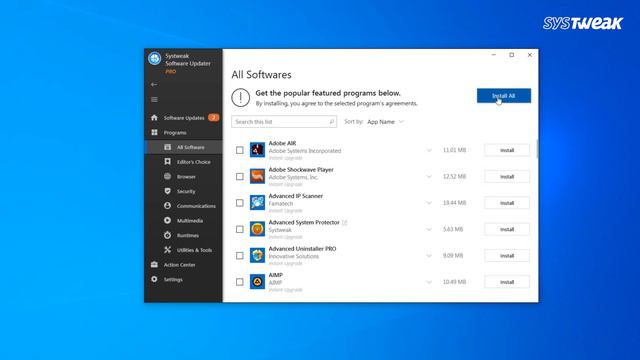Expand Advanced System Protector details chevron
The height and width of the screenshot is (360, 640).
[429, 229]
